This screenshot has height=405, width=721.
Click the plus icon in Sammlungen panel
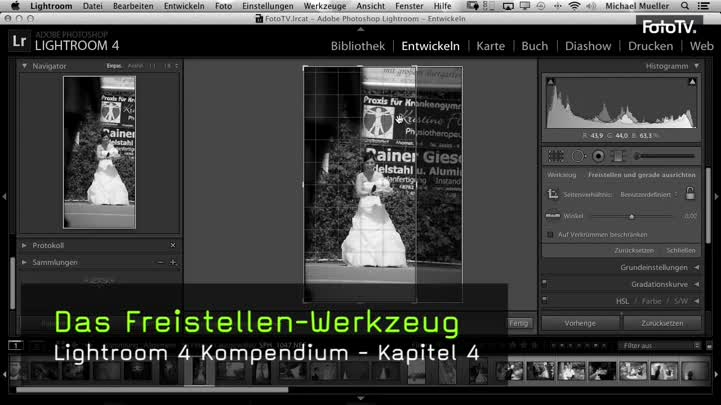[173, 262]
